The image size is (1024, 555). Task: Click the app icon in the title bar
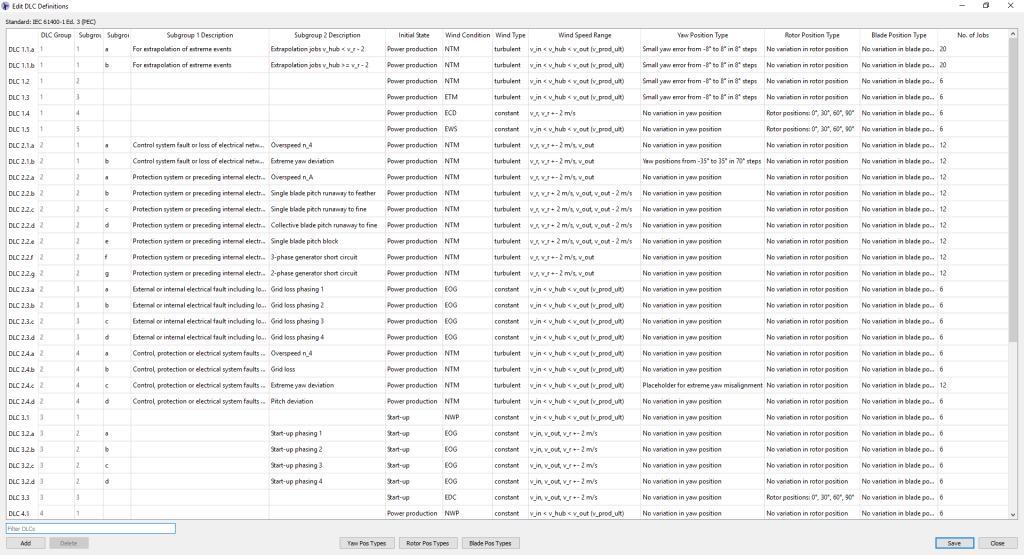click(x=6, y=6)
